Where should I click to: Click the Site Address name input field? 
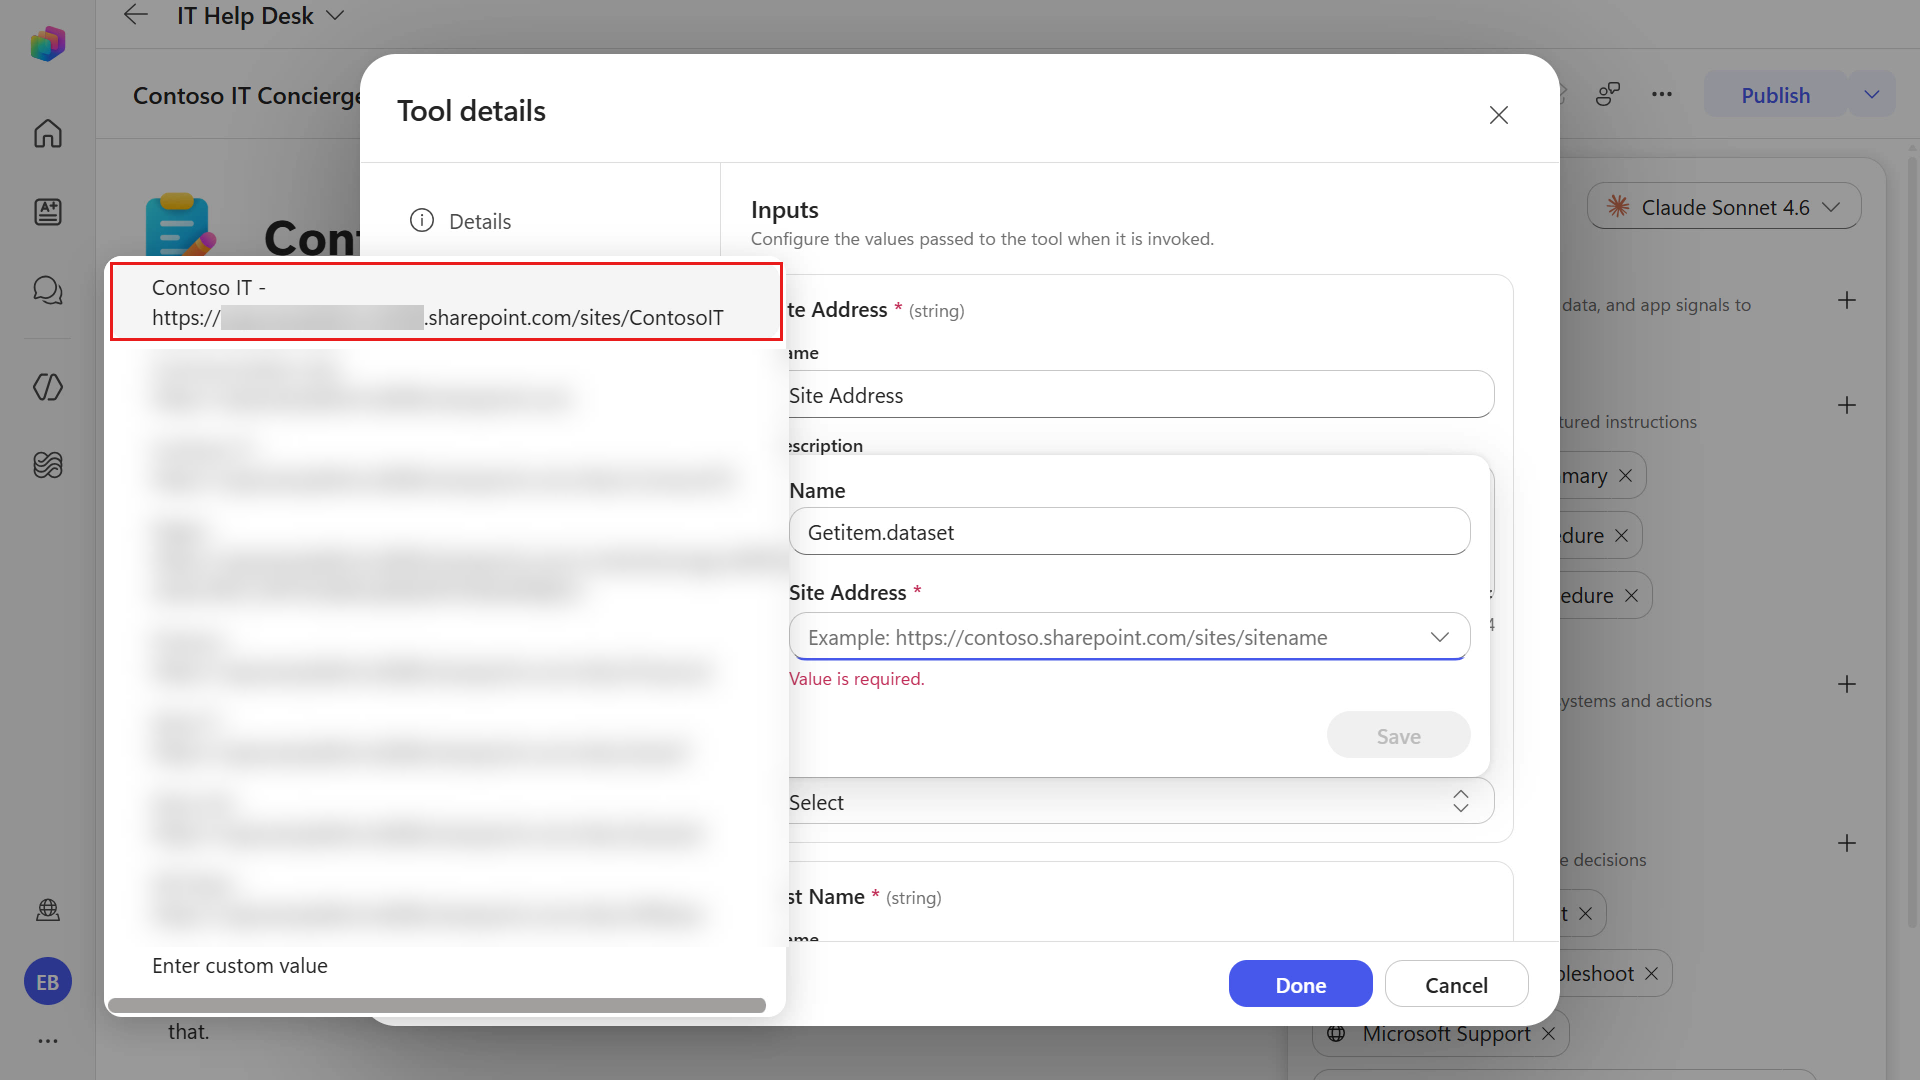[x=1141, y=395]
